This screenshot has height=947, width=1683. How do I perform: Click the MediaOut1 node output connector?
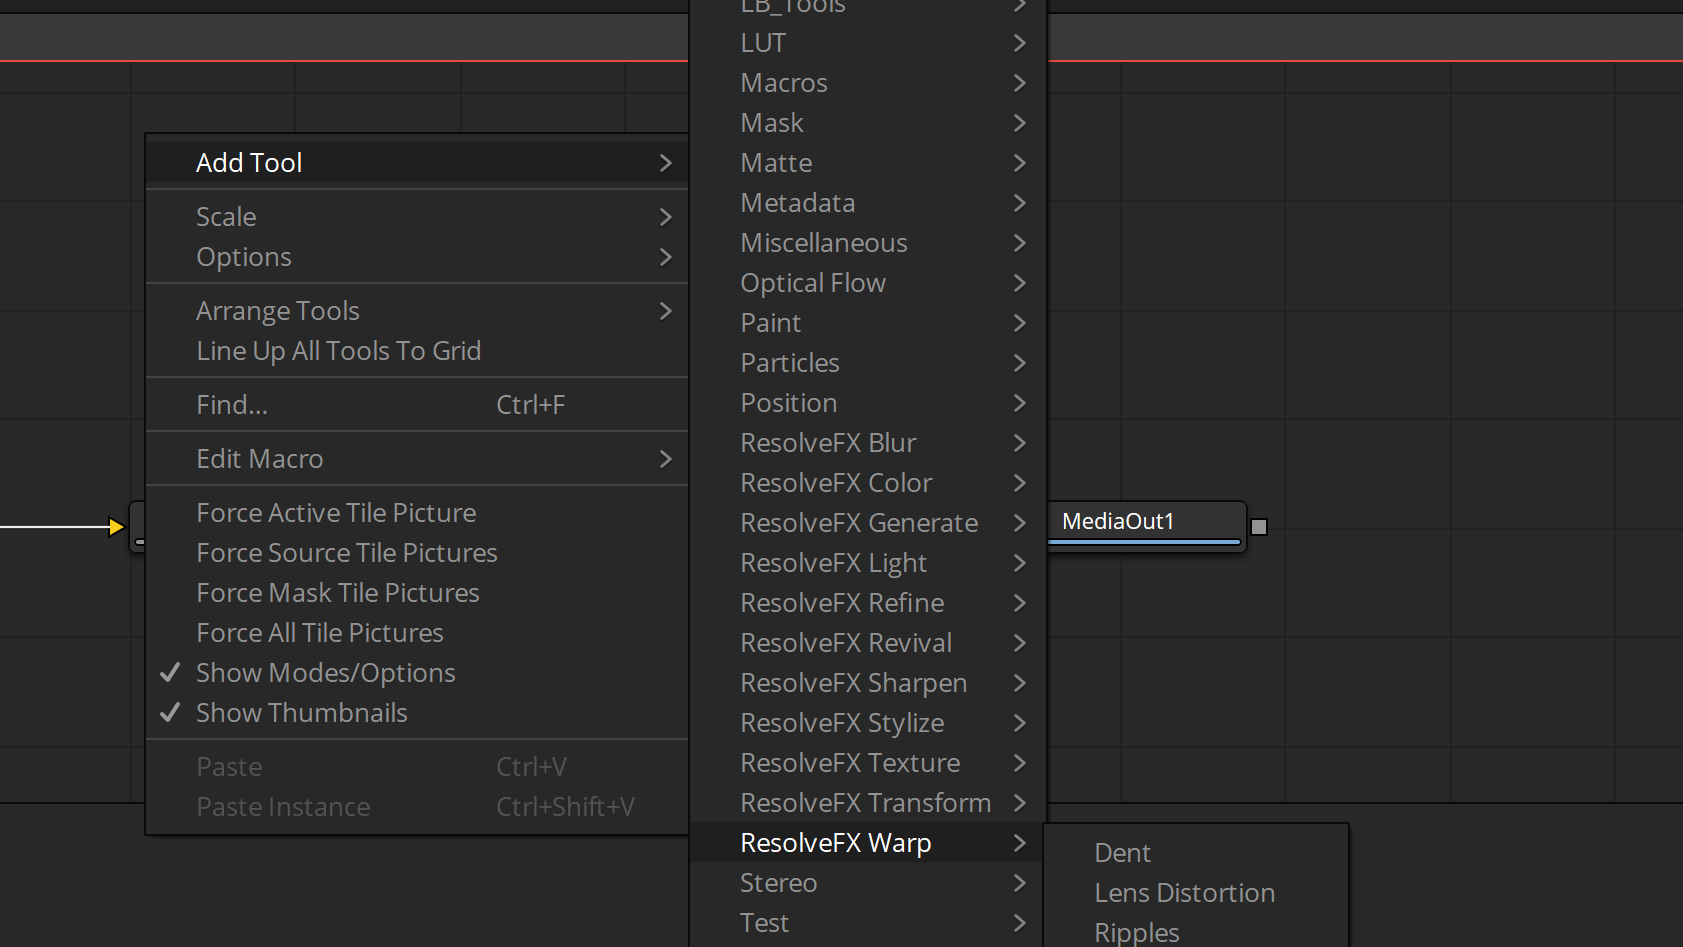1259,527
